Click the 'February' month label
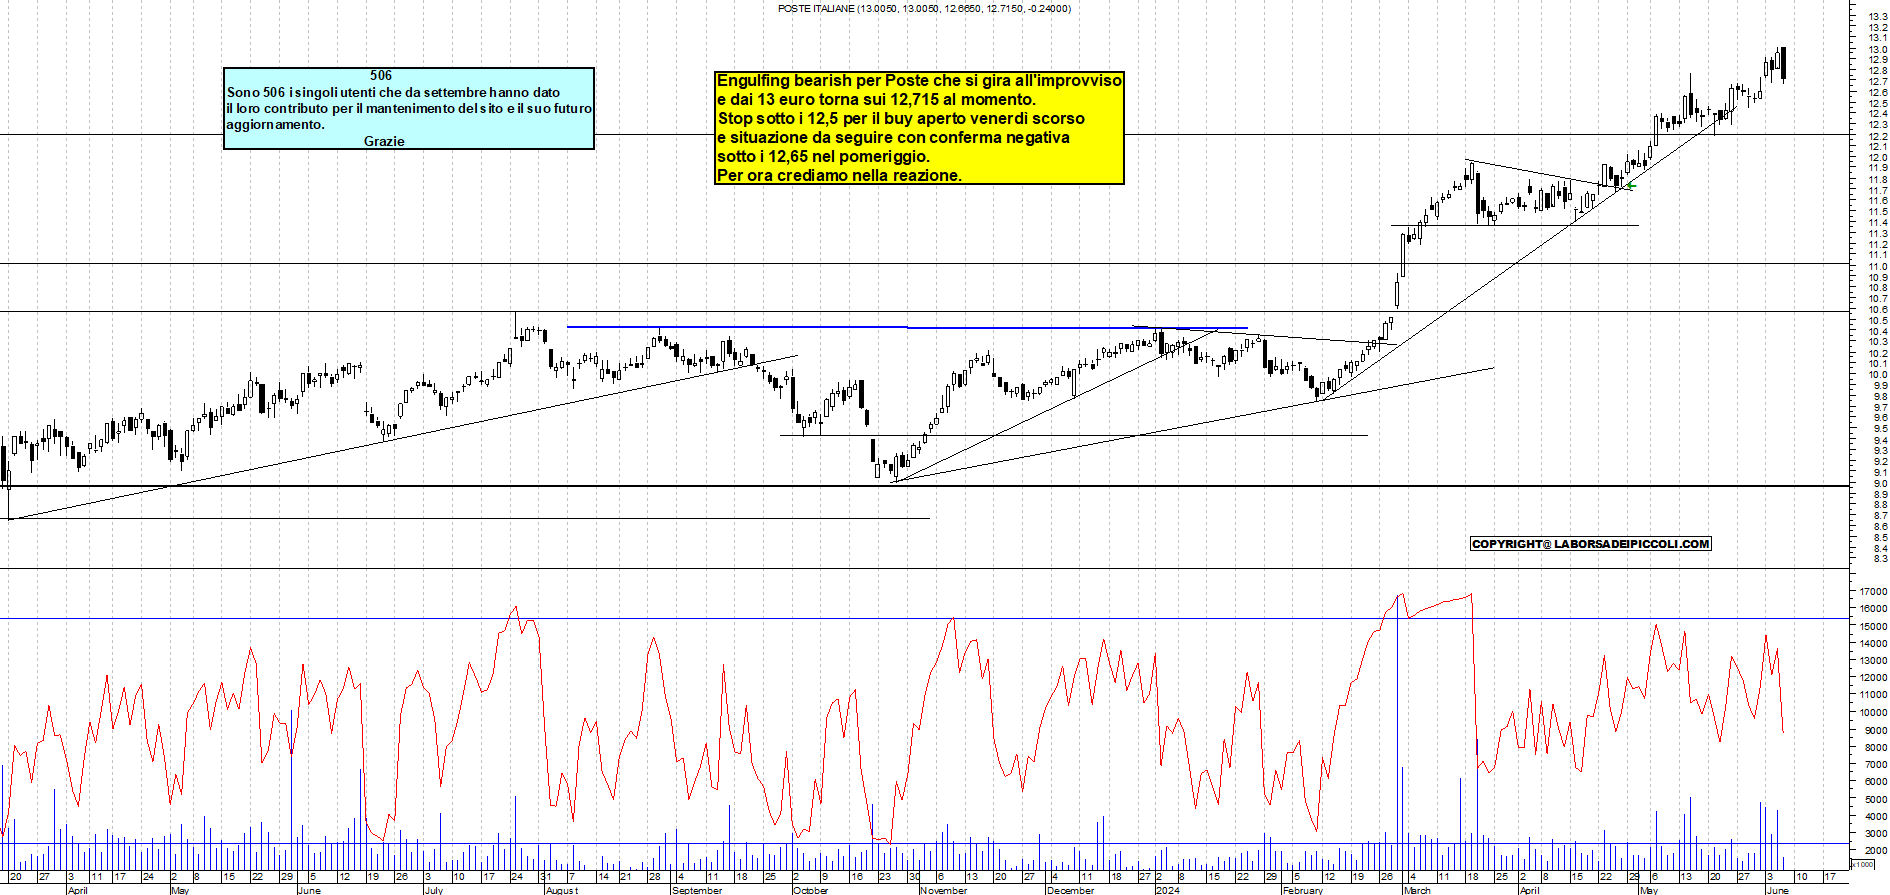The width and height of the screenshot is (1890, 895). coord(1302,890)
